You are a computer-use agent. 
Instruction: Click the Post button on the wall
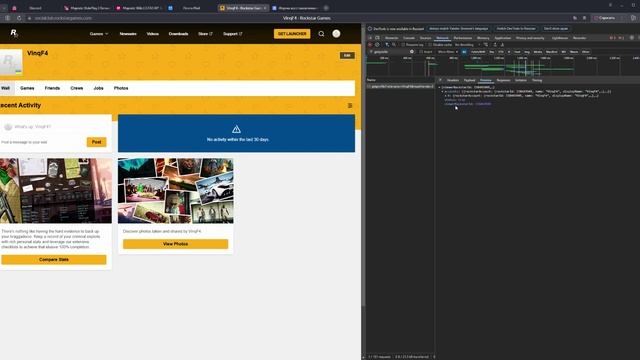click(96, 142)
